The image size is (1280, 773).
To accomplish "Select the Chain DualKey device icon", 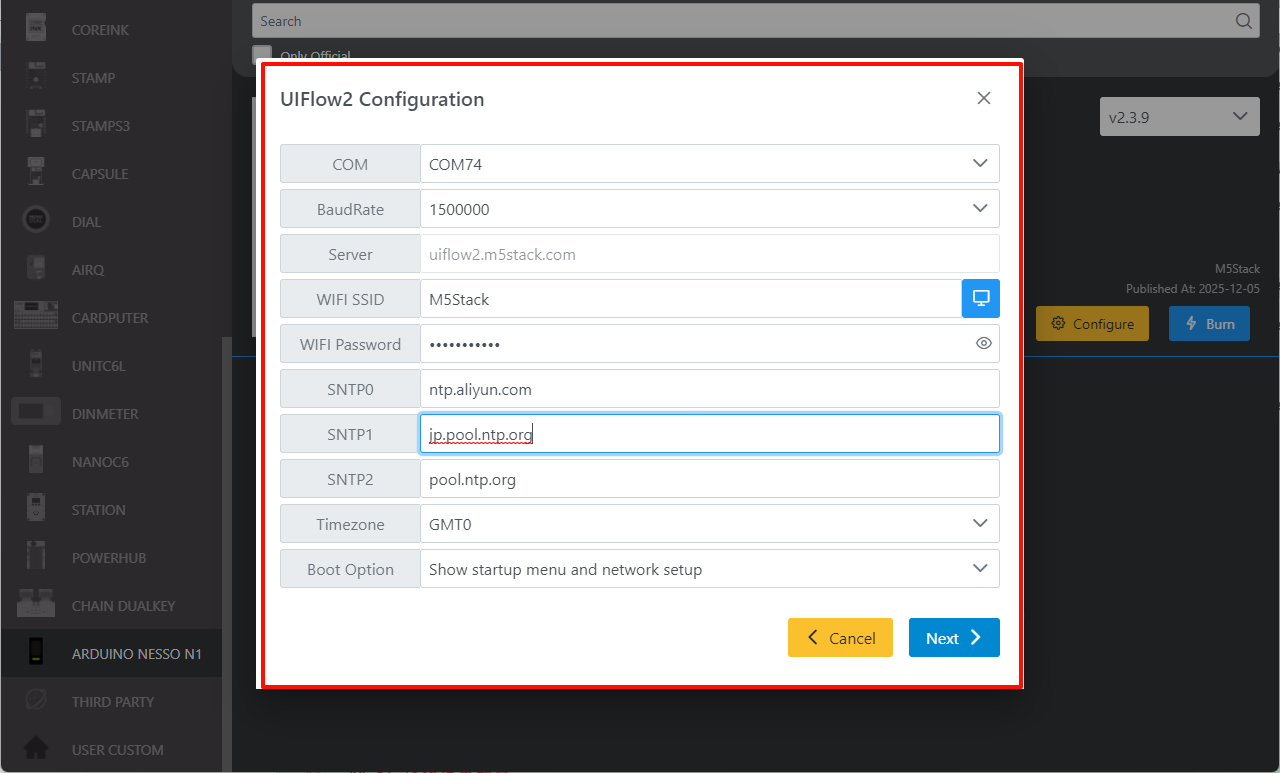I will [36, 606].
